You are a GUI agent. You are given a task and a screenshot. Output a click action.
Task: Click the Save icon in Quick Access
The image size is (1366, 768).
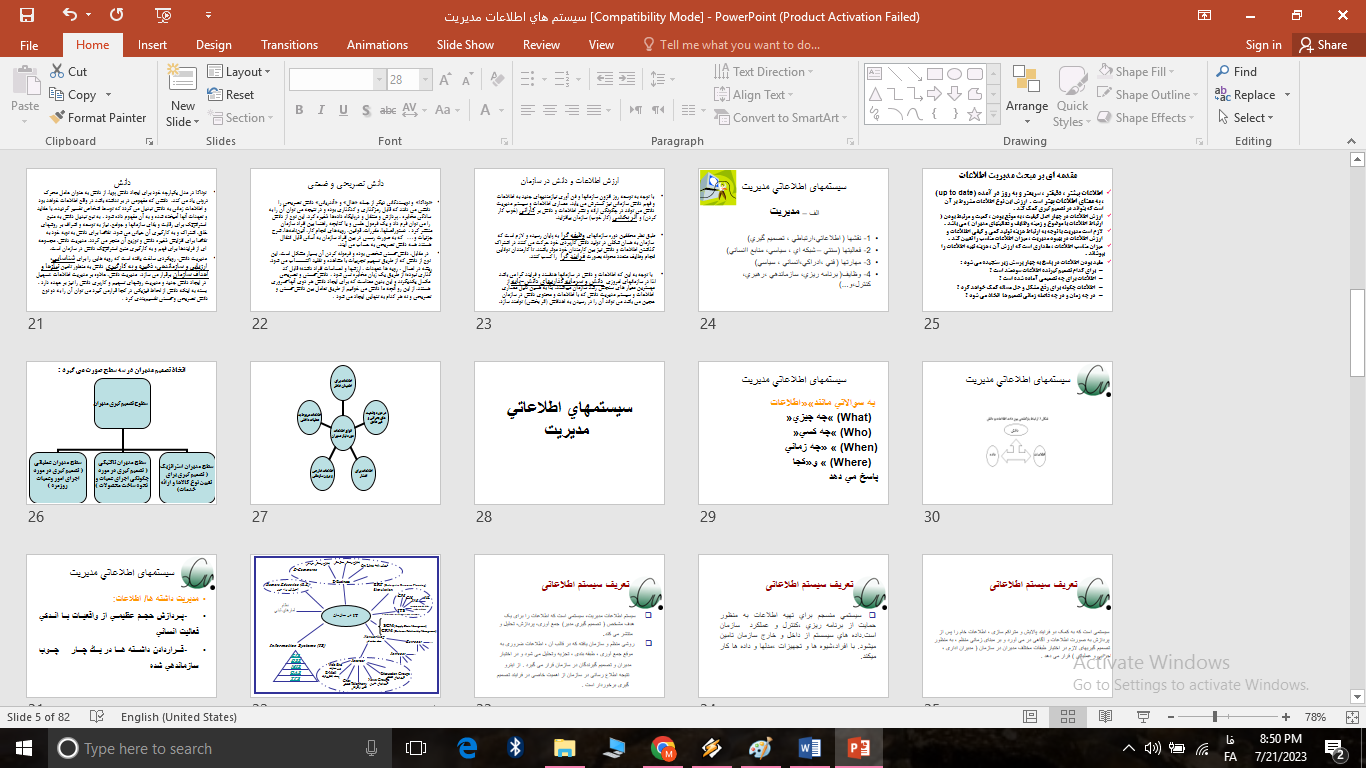26,15
